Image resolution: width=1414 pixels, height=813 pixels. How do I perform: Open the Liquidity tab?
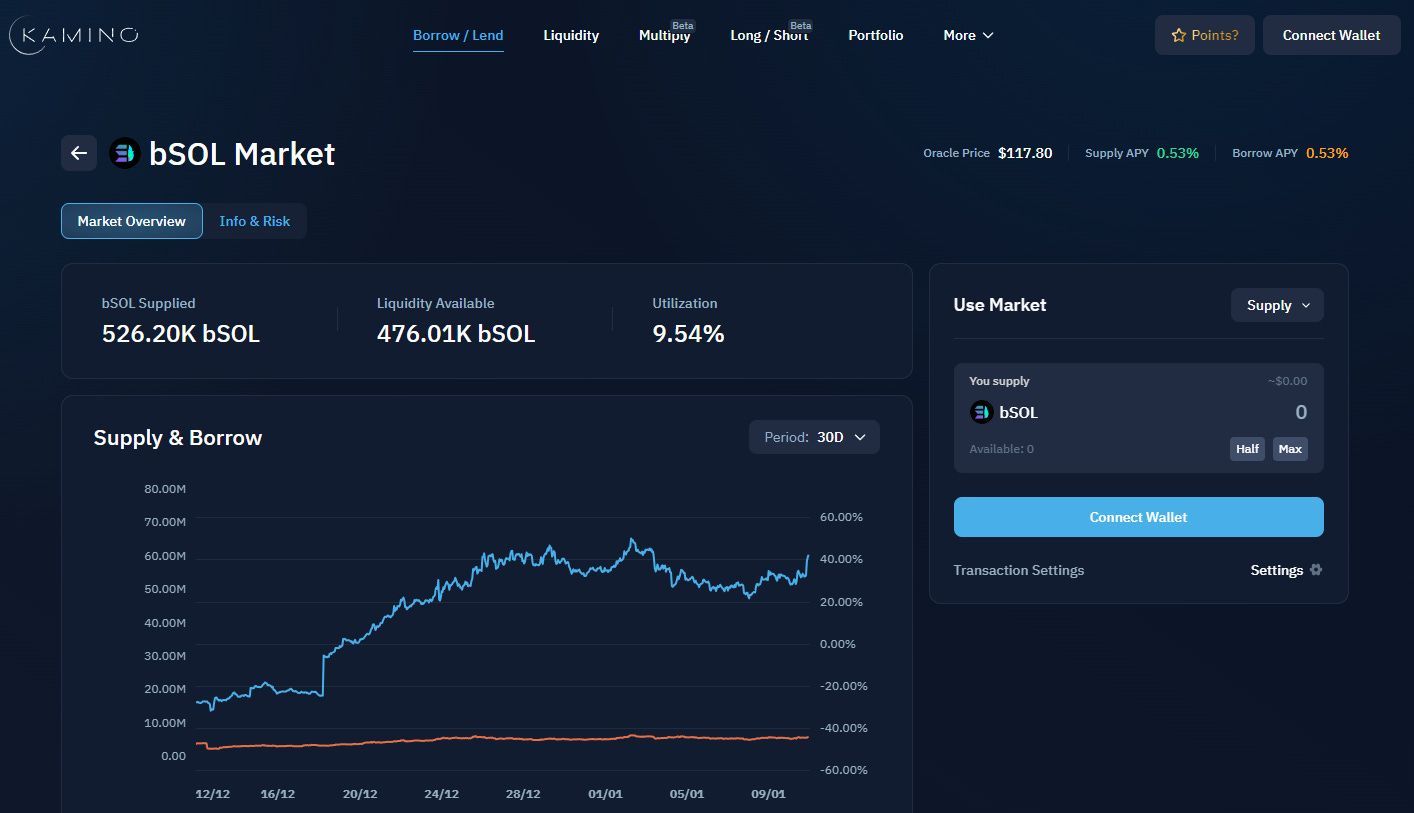pos(571,35)
